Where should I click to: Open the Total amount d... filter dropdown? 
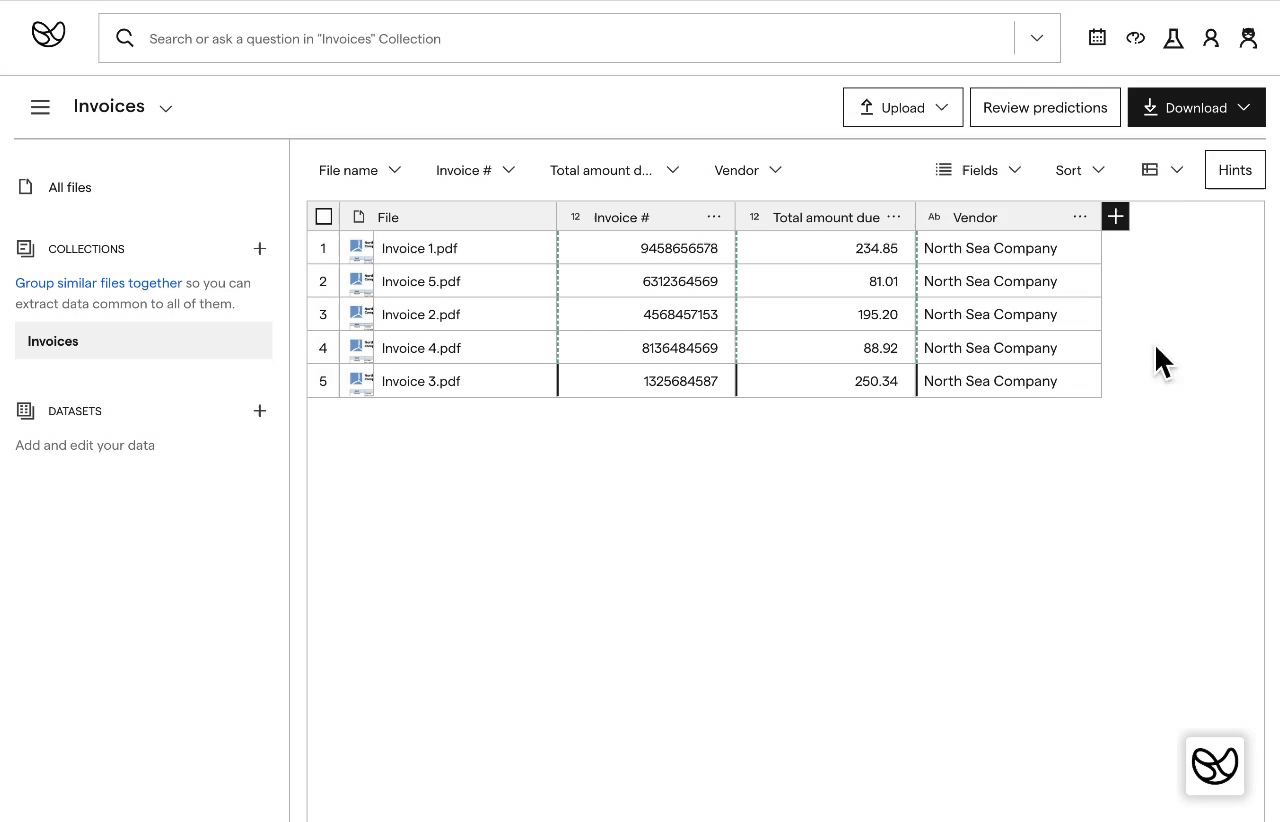pyautogui.click(x=615, y=170)
